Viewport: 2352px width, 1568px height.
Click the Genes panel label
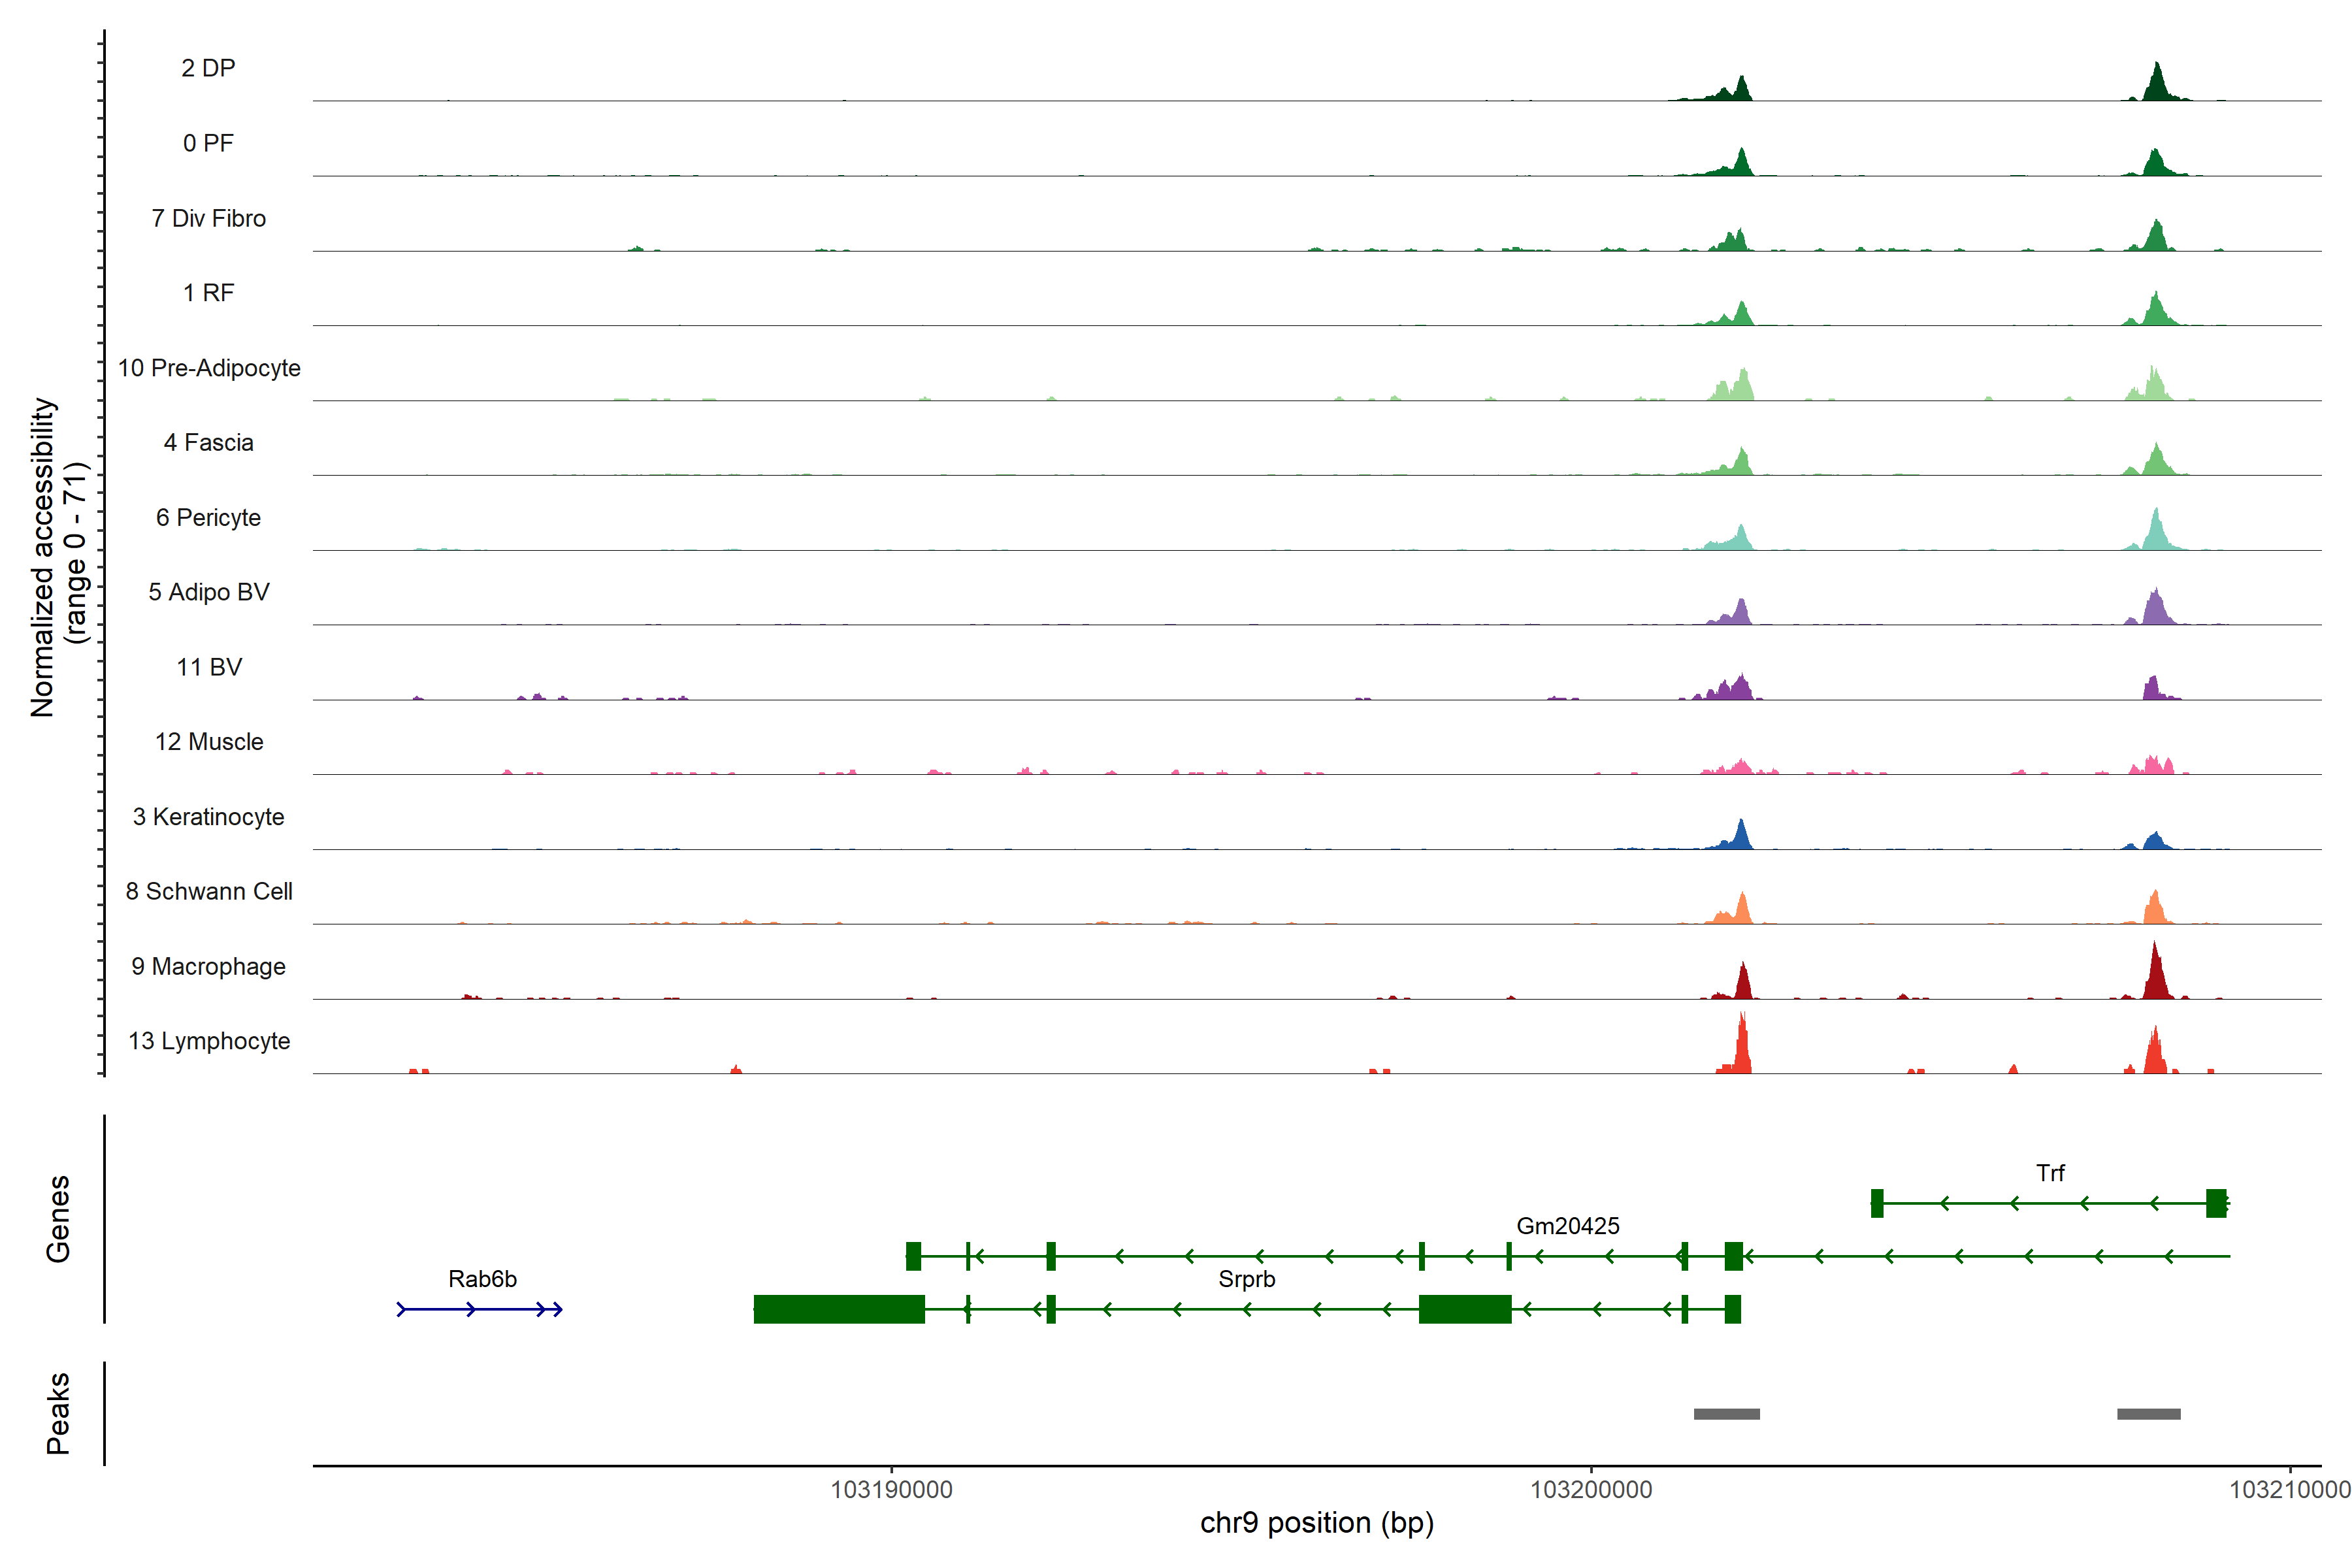click(x=58, y=1219)
